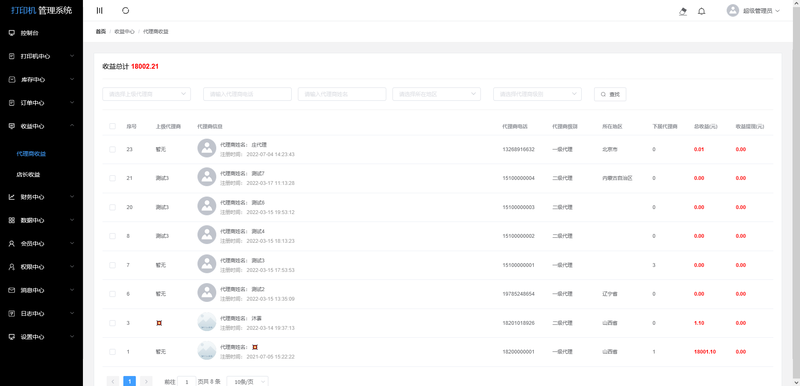
Task: Click the 财务中心 chart icon in sidebar
Action: point(12,197)
